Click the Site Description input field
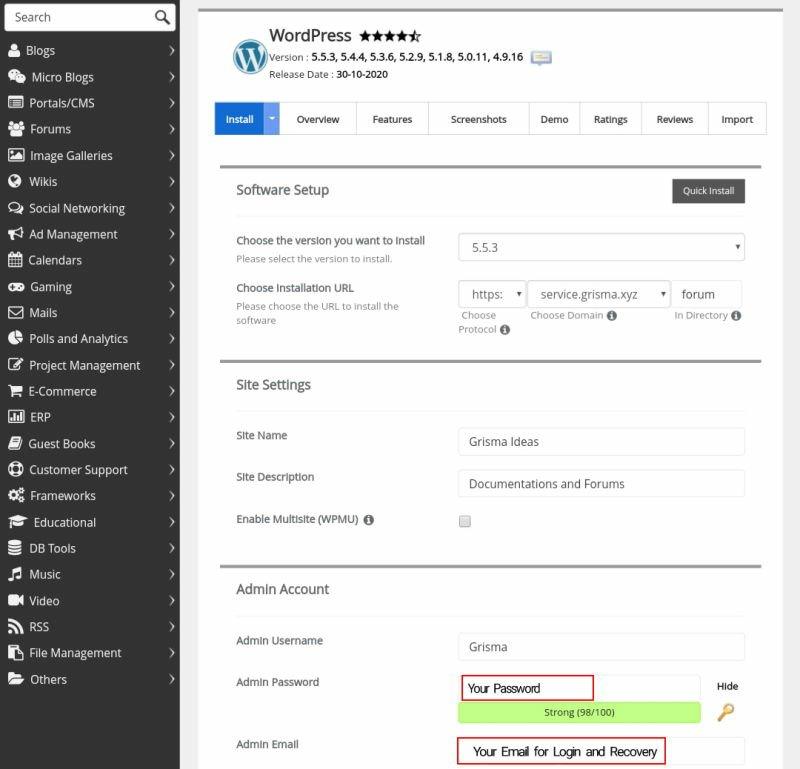This screenshot has height=769, width=800. pyautogui.click(x=601, y=483)
